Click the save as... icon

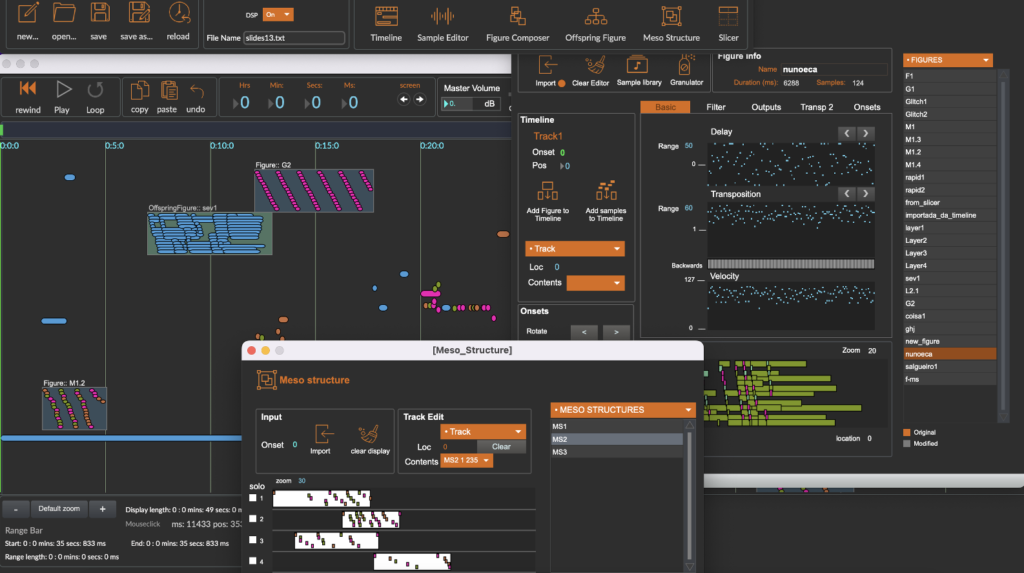tap(138, 13)
